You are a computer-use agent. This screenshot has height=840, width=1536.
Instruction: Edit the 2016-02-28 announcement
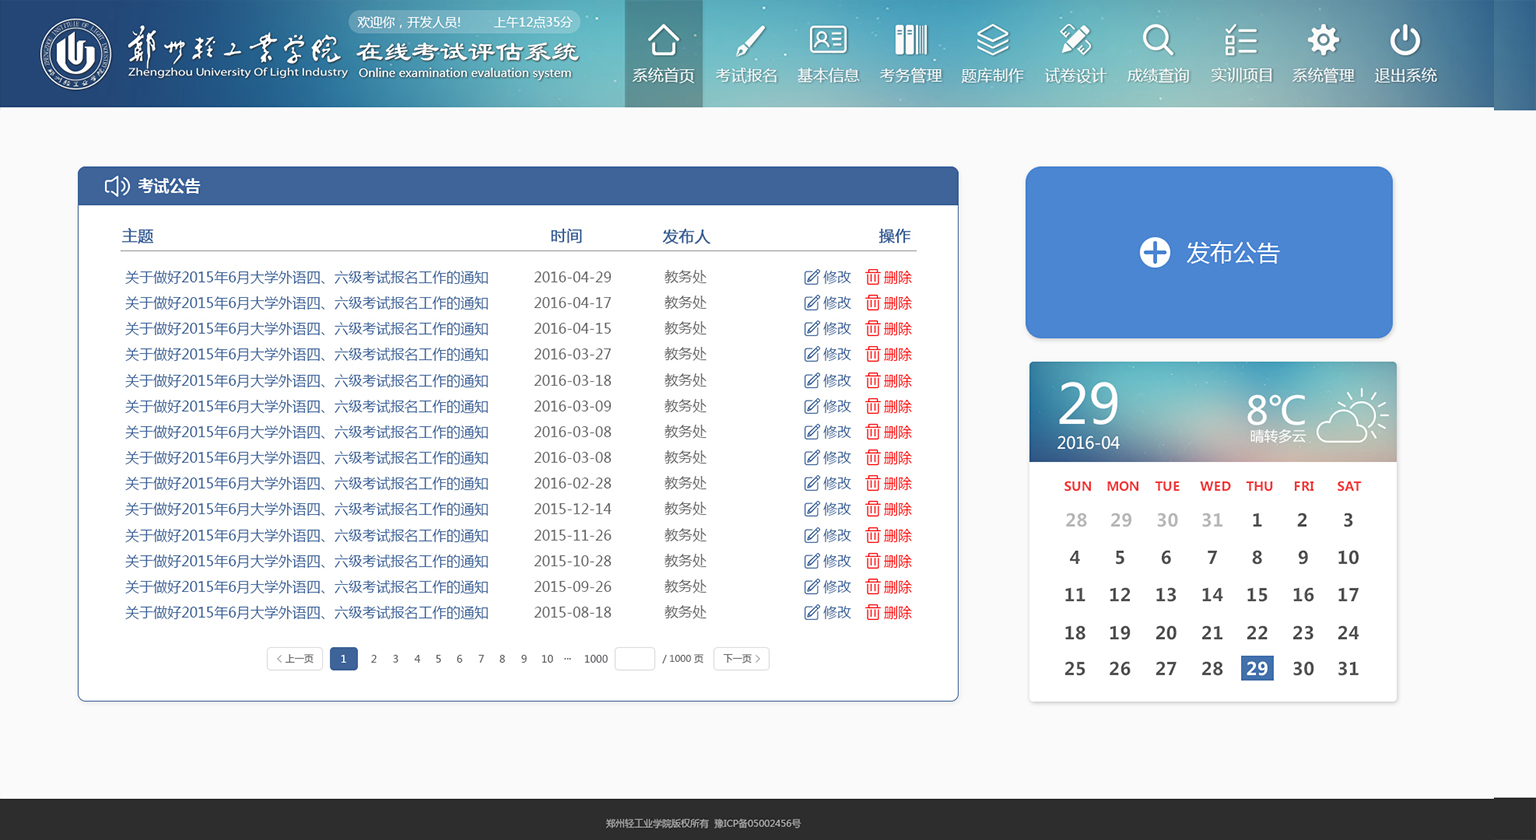tap(828, 483)
